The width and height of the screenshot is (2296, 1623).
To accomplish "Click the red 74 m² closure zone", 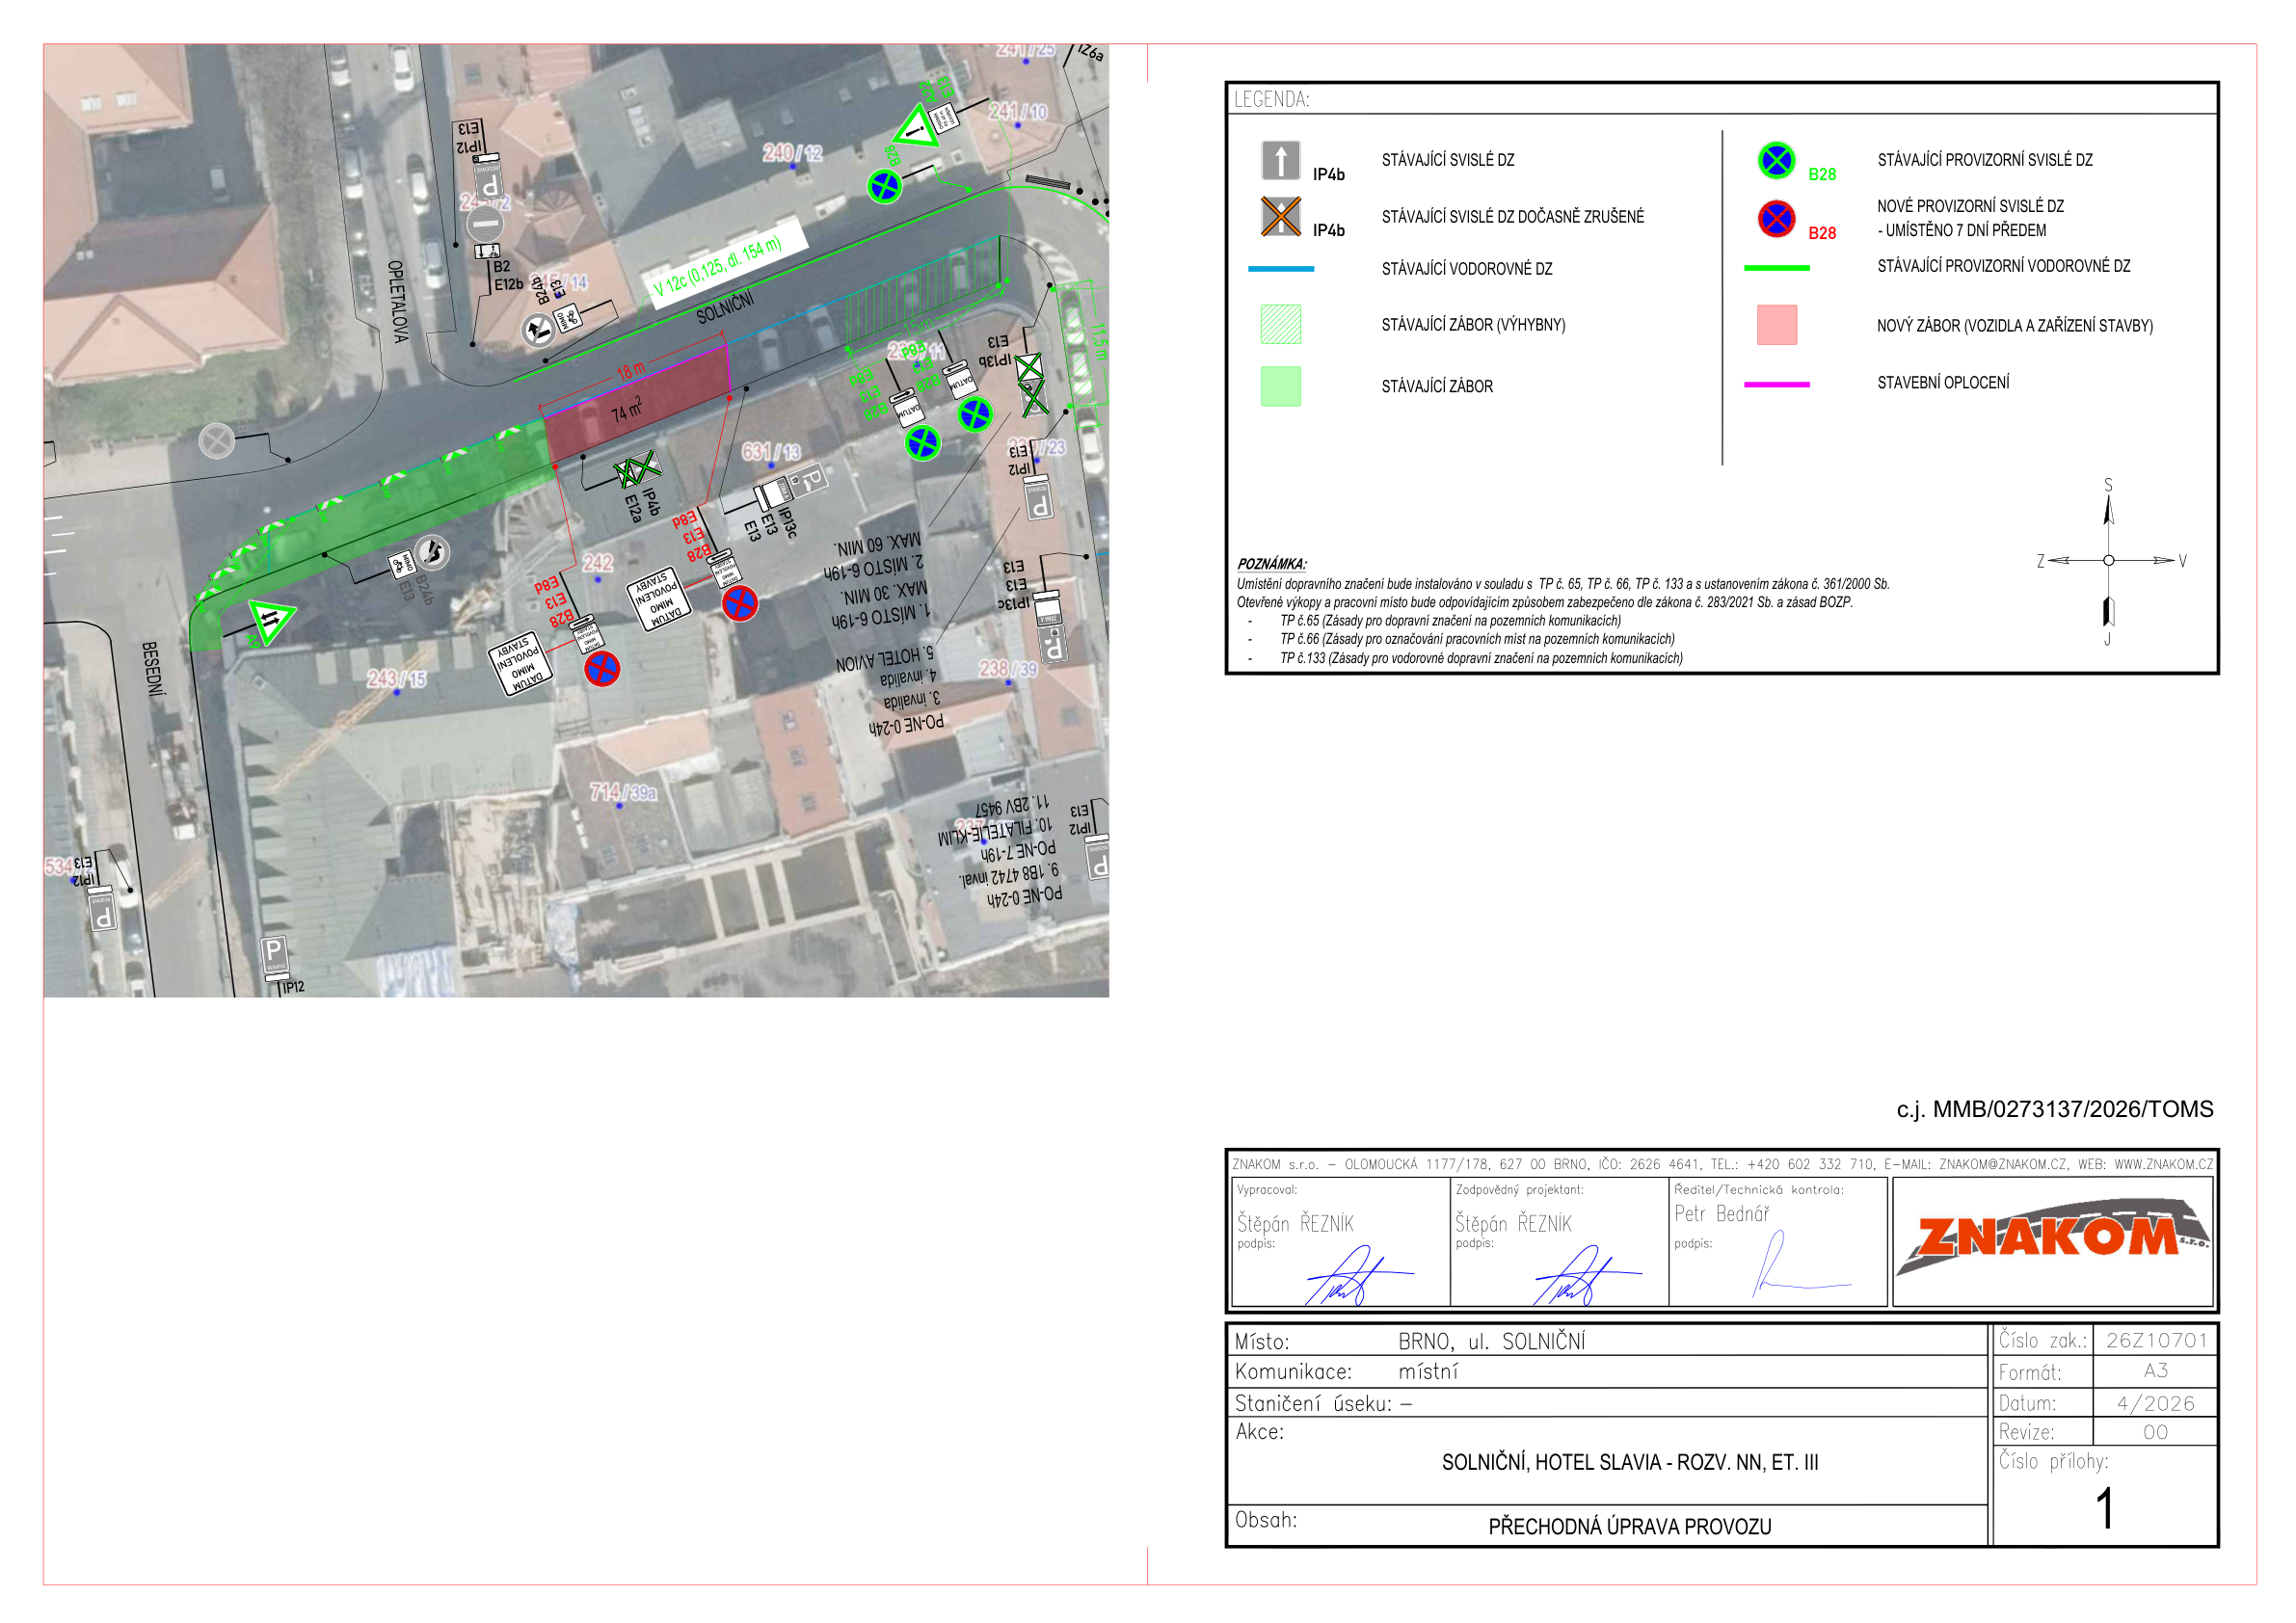I will click(636, 400).
